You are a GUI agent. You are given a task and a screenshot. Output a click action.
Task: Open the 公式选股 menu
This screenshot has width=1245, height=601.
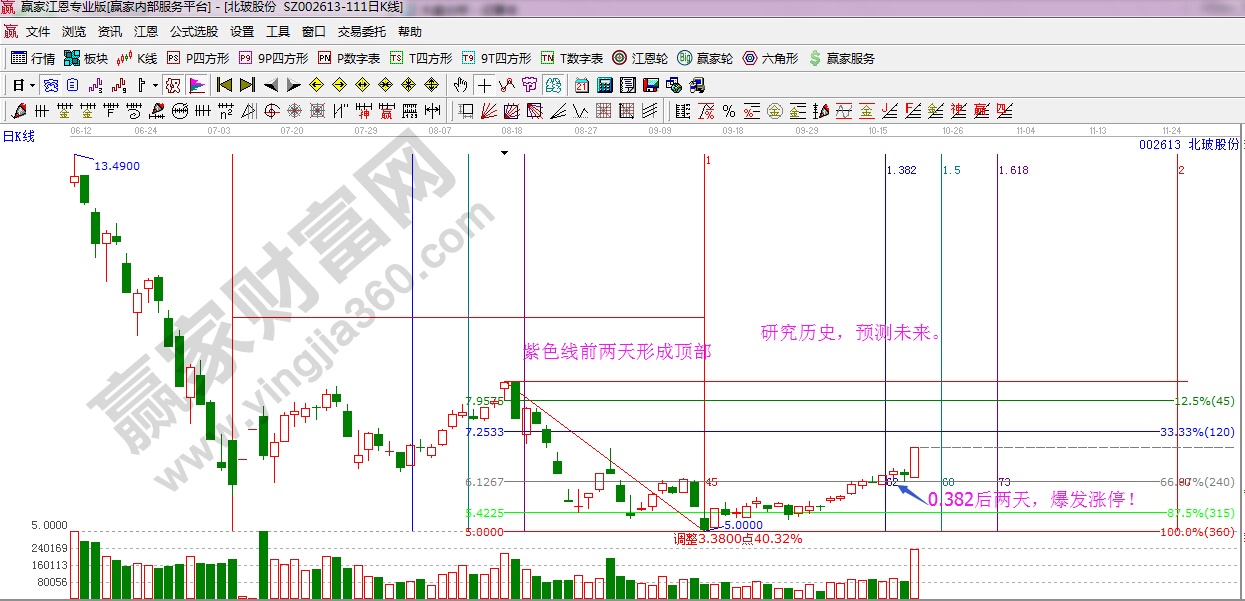coord(193,32)
